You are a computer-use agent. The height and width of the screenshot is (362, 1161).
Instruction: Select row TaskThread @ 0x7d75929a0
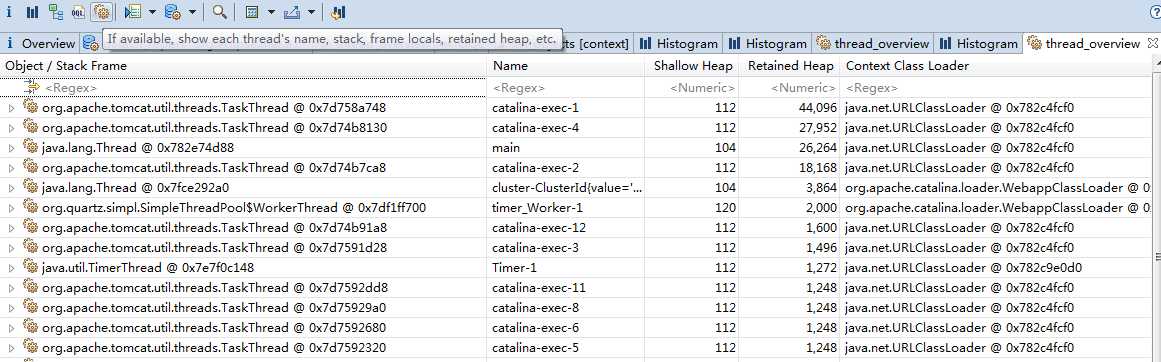click(x=214, y=307)
